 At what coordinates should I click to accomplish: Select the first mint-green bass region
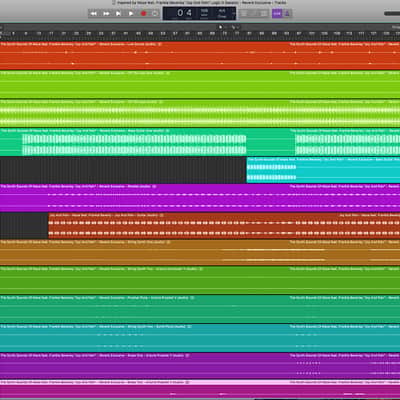point(144,142)
